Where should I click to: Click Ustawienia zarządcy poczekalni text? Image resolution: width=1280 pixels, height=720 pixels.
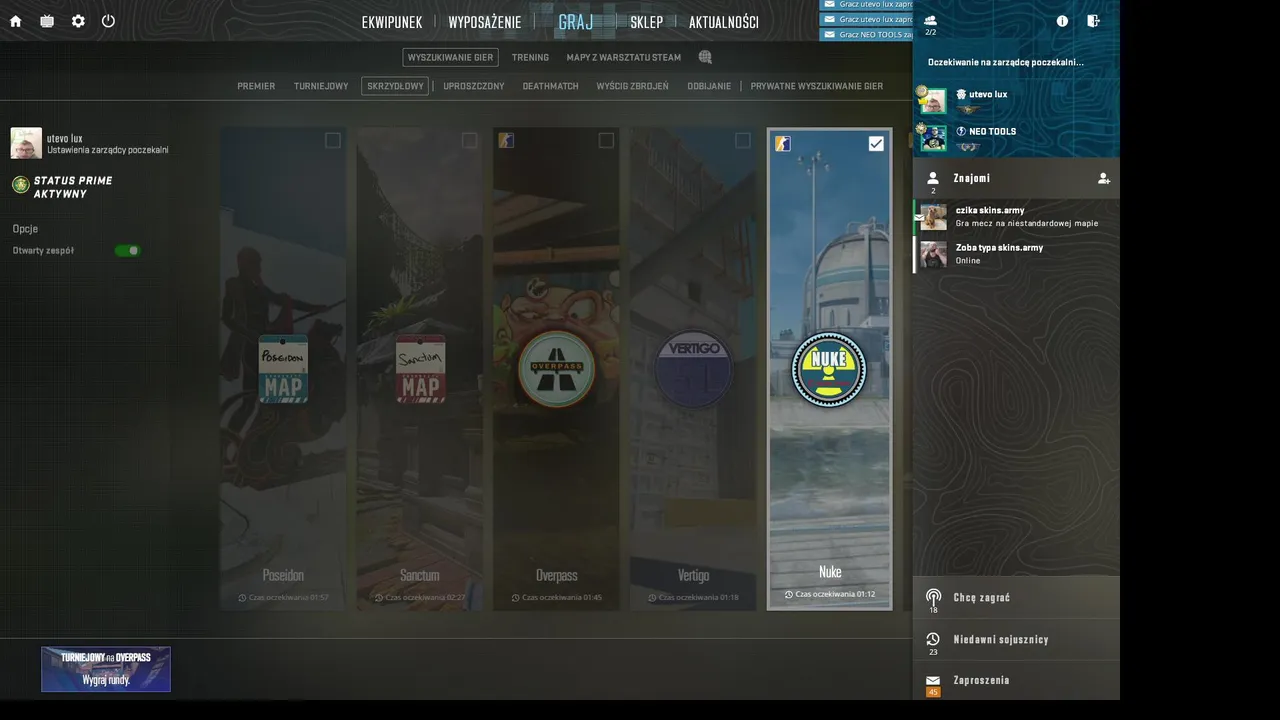(108, 150)
